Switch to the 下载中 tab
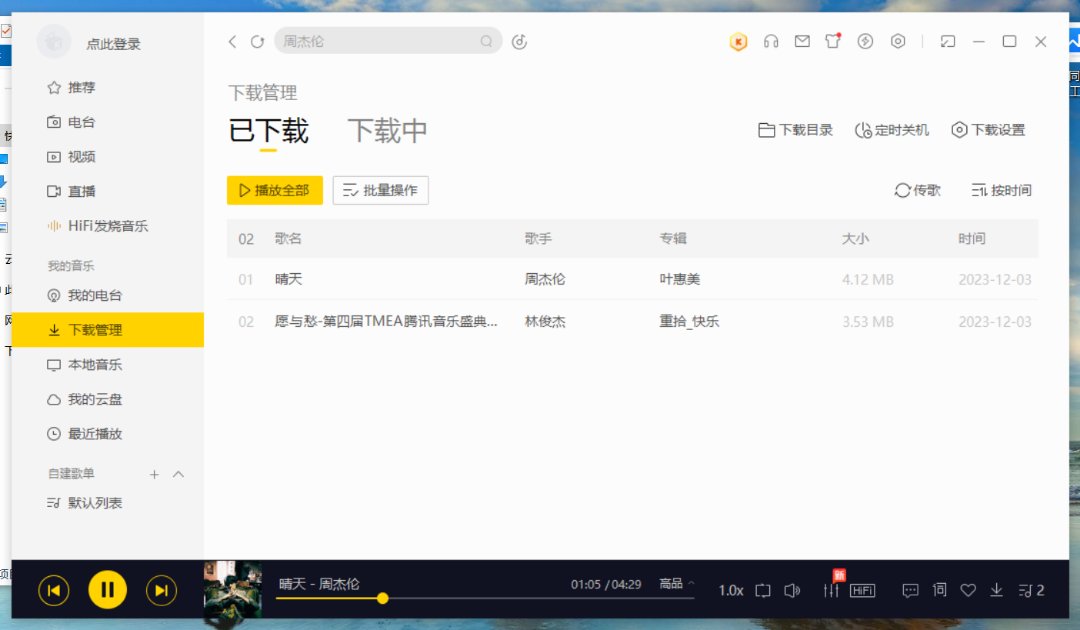 click(387, 130)
